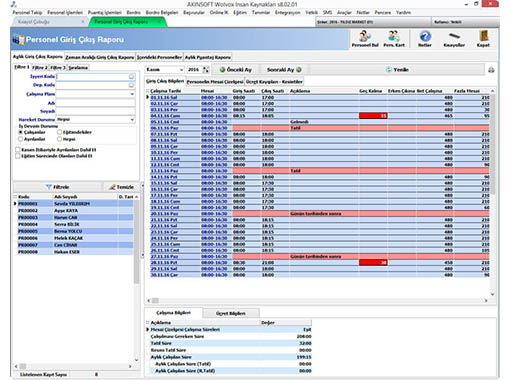The height and width of the screenshot is (380, 510).
Task: Click the lookup button in İşyeri Kodu field
Action: click(x=131, y=77)
